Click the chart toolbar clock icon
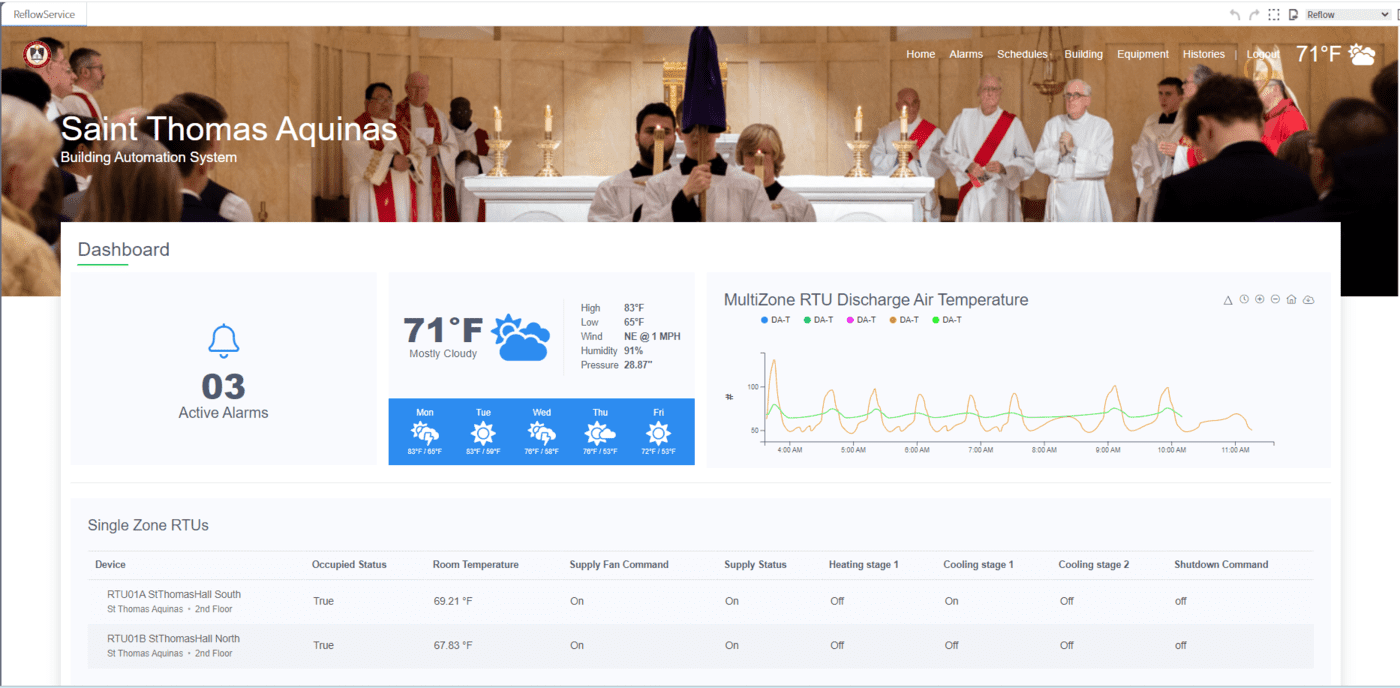The image size is (1400, 688). pos(1244,300)
